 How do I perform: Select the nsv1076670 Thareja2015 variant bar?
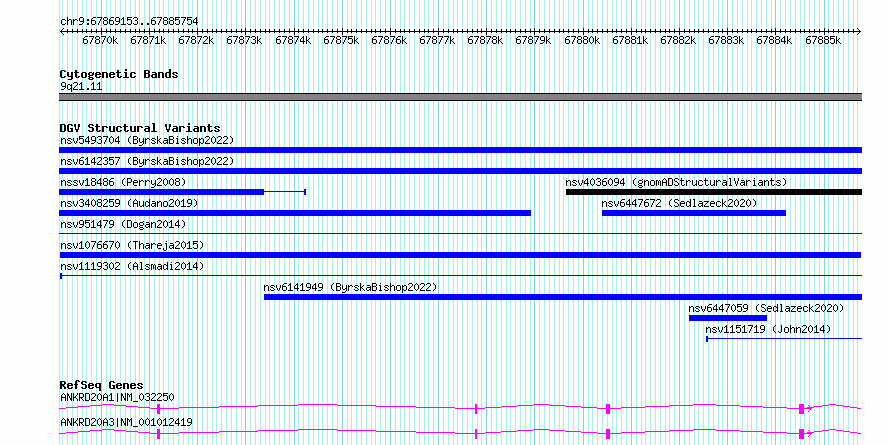pos(460,255)
